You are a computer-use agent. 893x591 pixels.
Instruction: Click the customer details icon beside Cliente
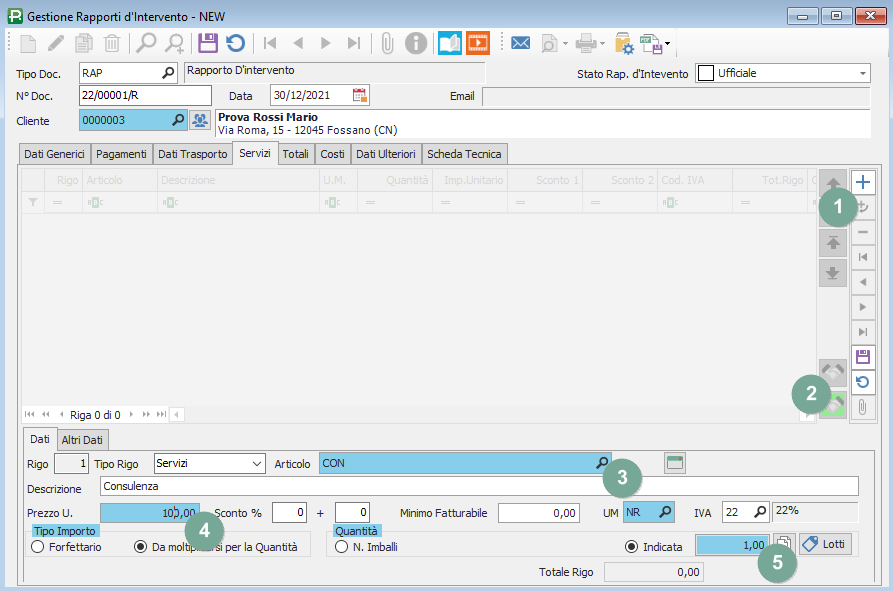click(x=200, y=120)
